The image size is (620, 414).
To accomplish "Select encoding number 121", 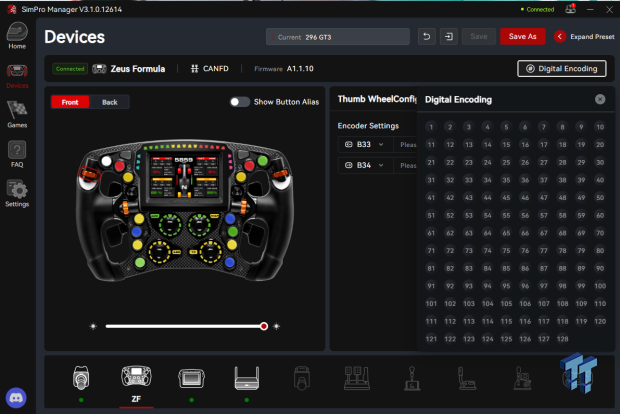I will (x=431, y=339).
